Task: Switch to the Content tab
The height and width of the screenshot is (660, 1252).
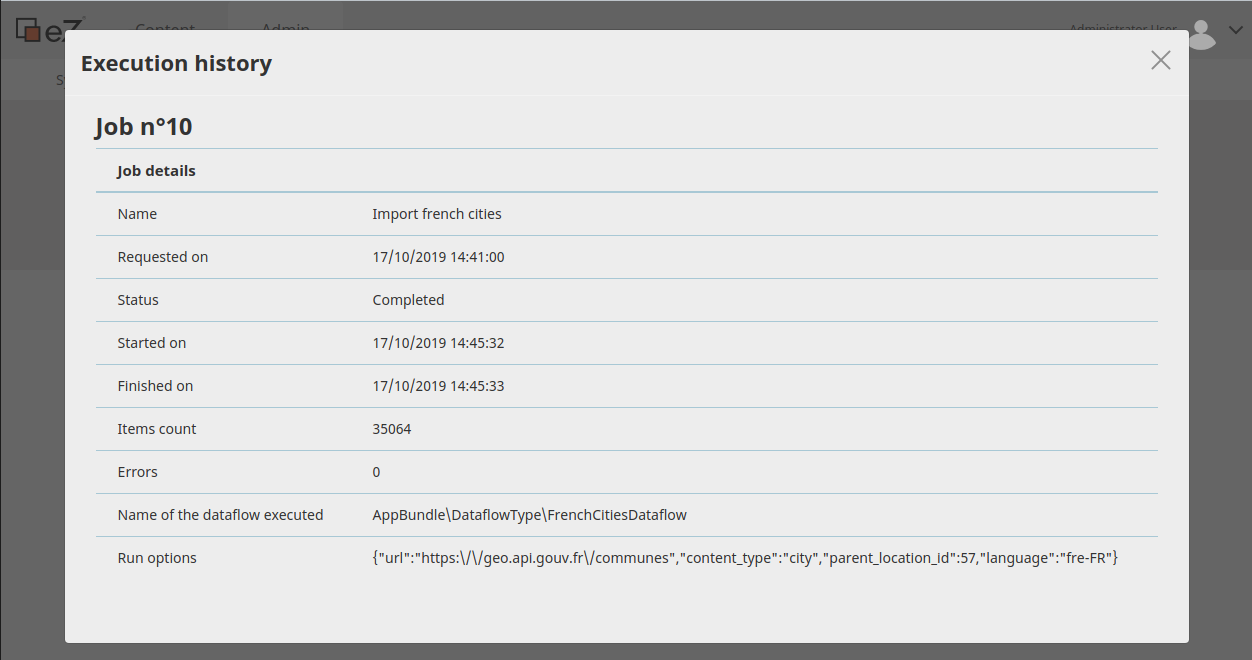Action: click(x=165, y=22)
